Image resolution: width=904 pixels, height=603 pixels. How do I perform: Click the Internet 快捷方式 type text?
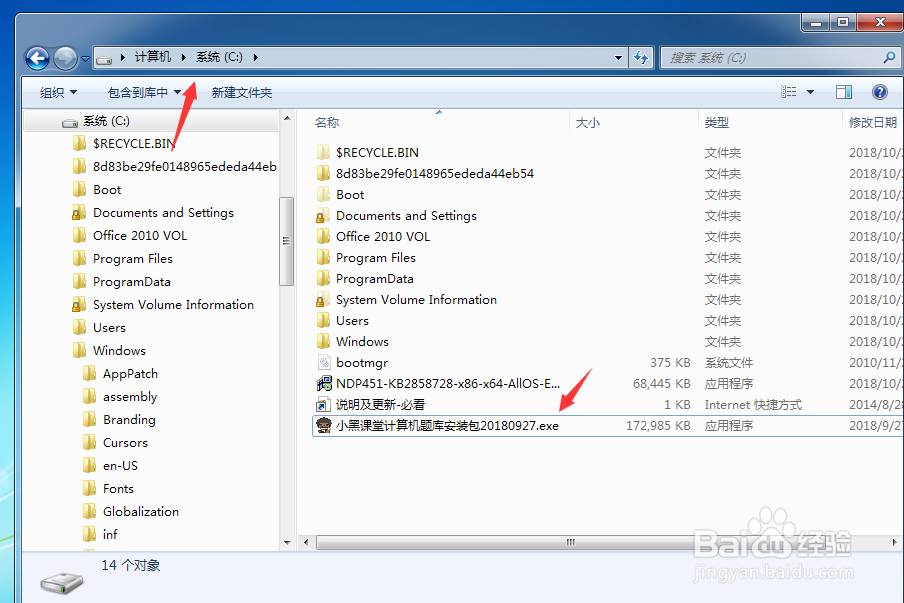[x=753, y=405]
